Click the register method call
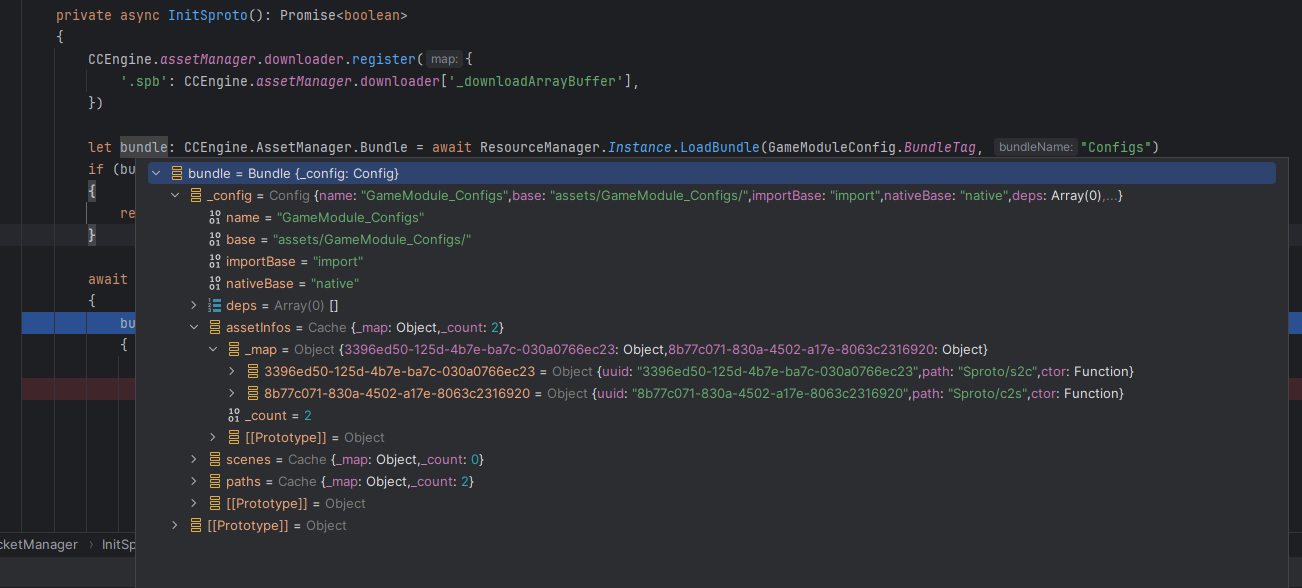The image size is (1302, 588). click(x=384, y=60)
